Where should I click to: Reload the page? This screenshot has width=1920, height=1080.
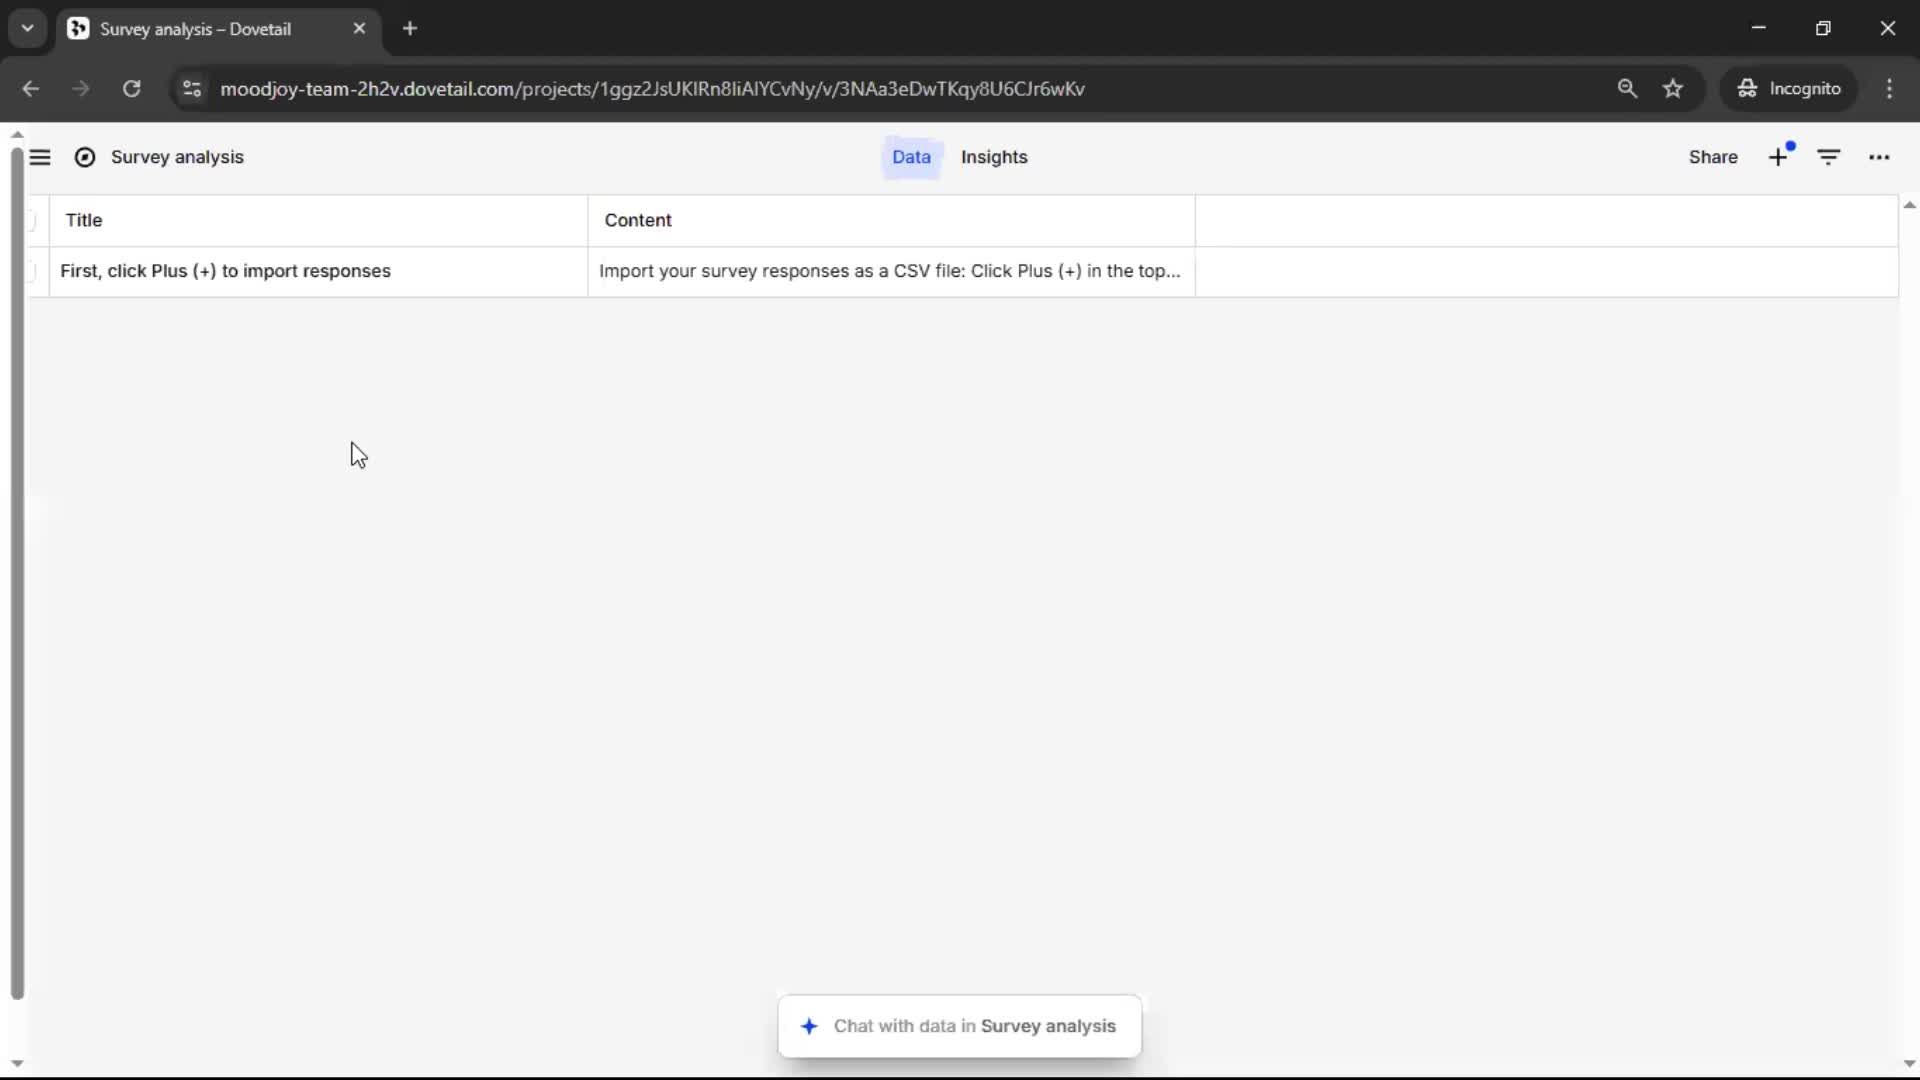pyautogui.click(x=131, y=88)
